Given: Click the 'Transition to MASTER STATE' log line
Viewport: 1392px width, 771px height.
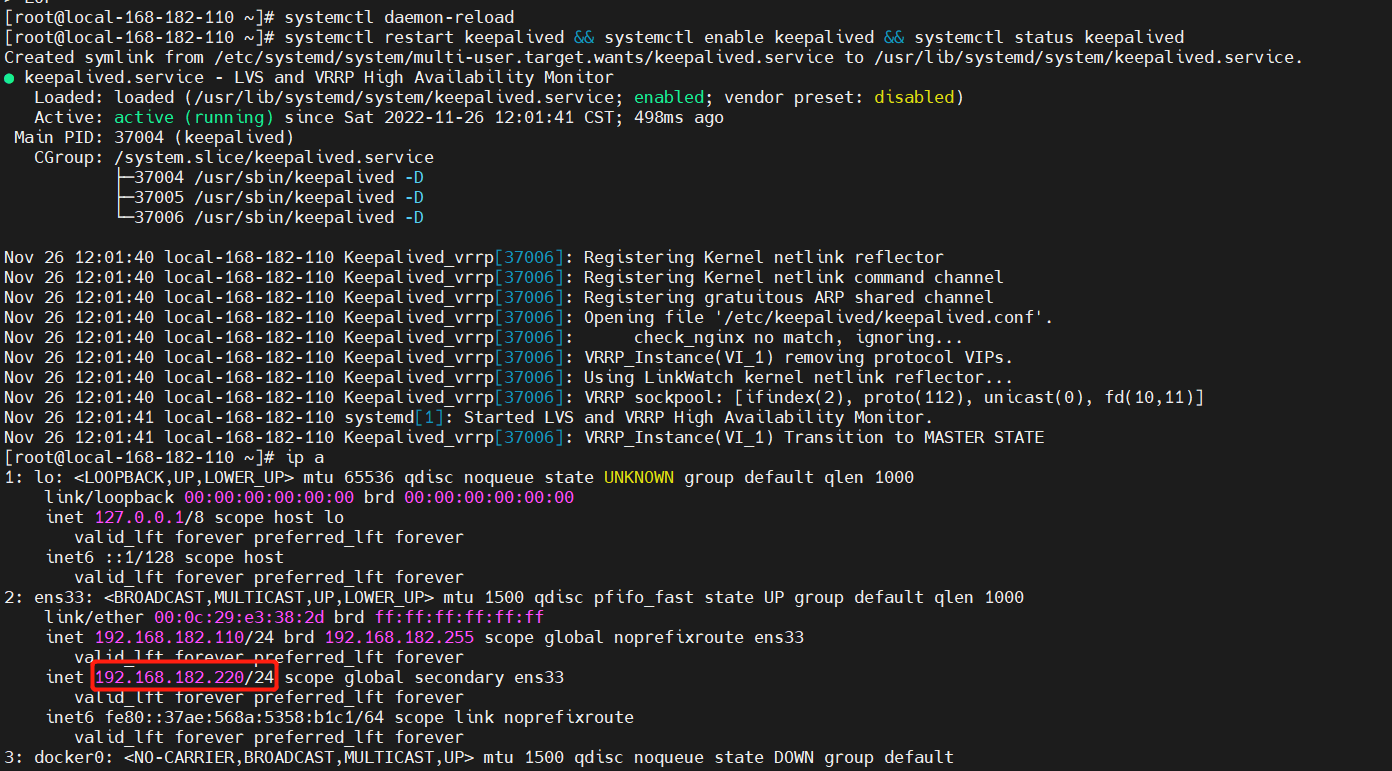Looking at the screenshot, I should [x=914, y=438].
